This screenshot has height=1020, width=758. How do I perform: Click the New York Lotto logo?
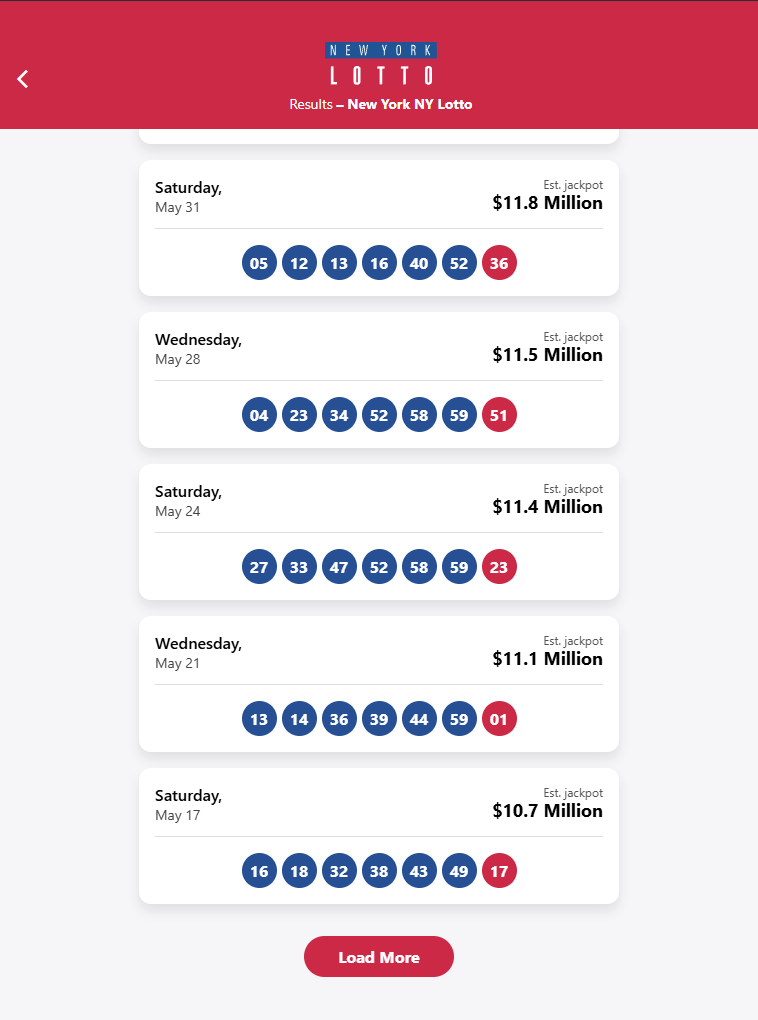click(x=381, y=63)
